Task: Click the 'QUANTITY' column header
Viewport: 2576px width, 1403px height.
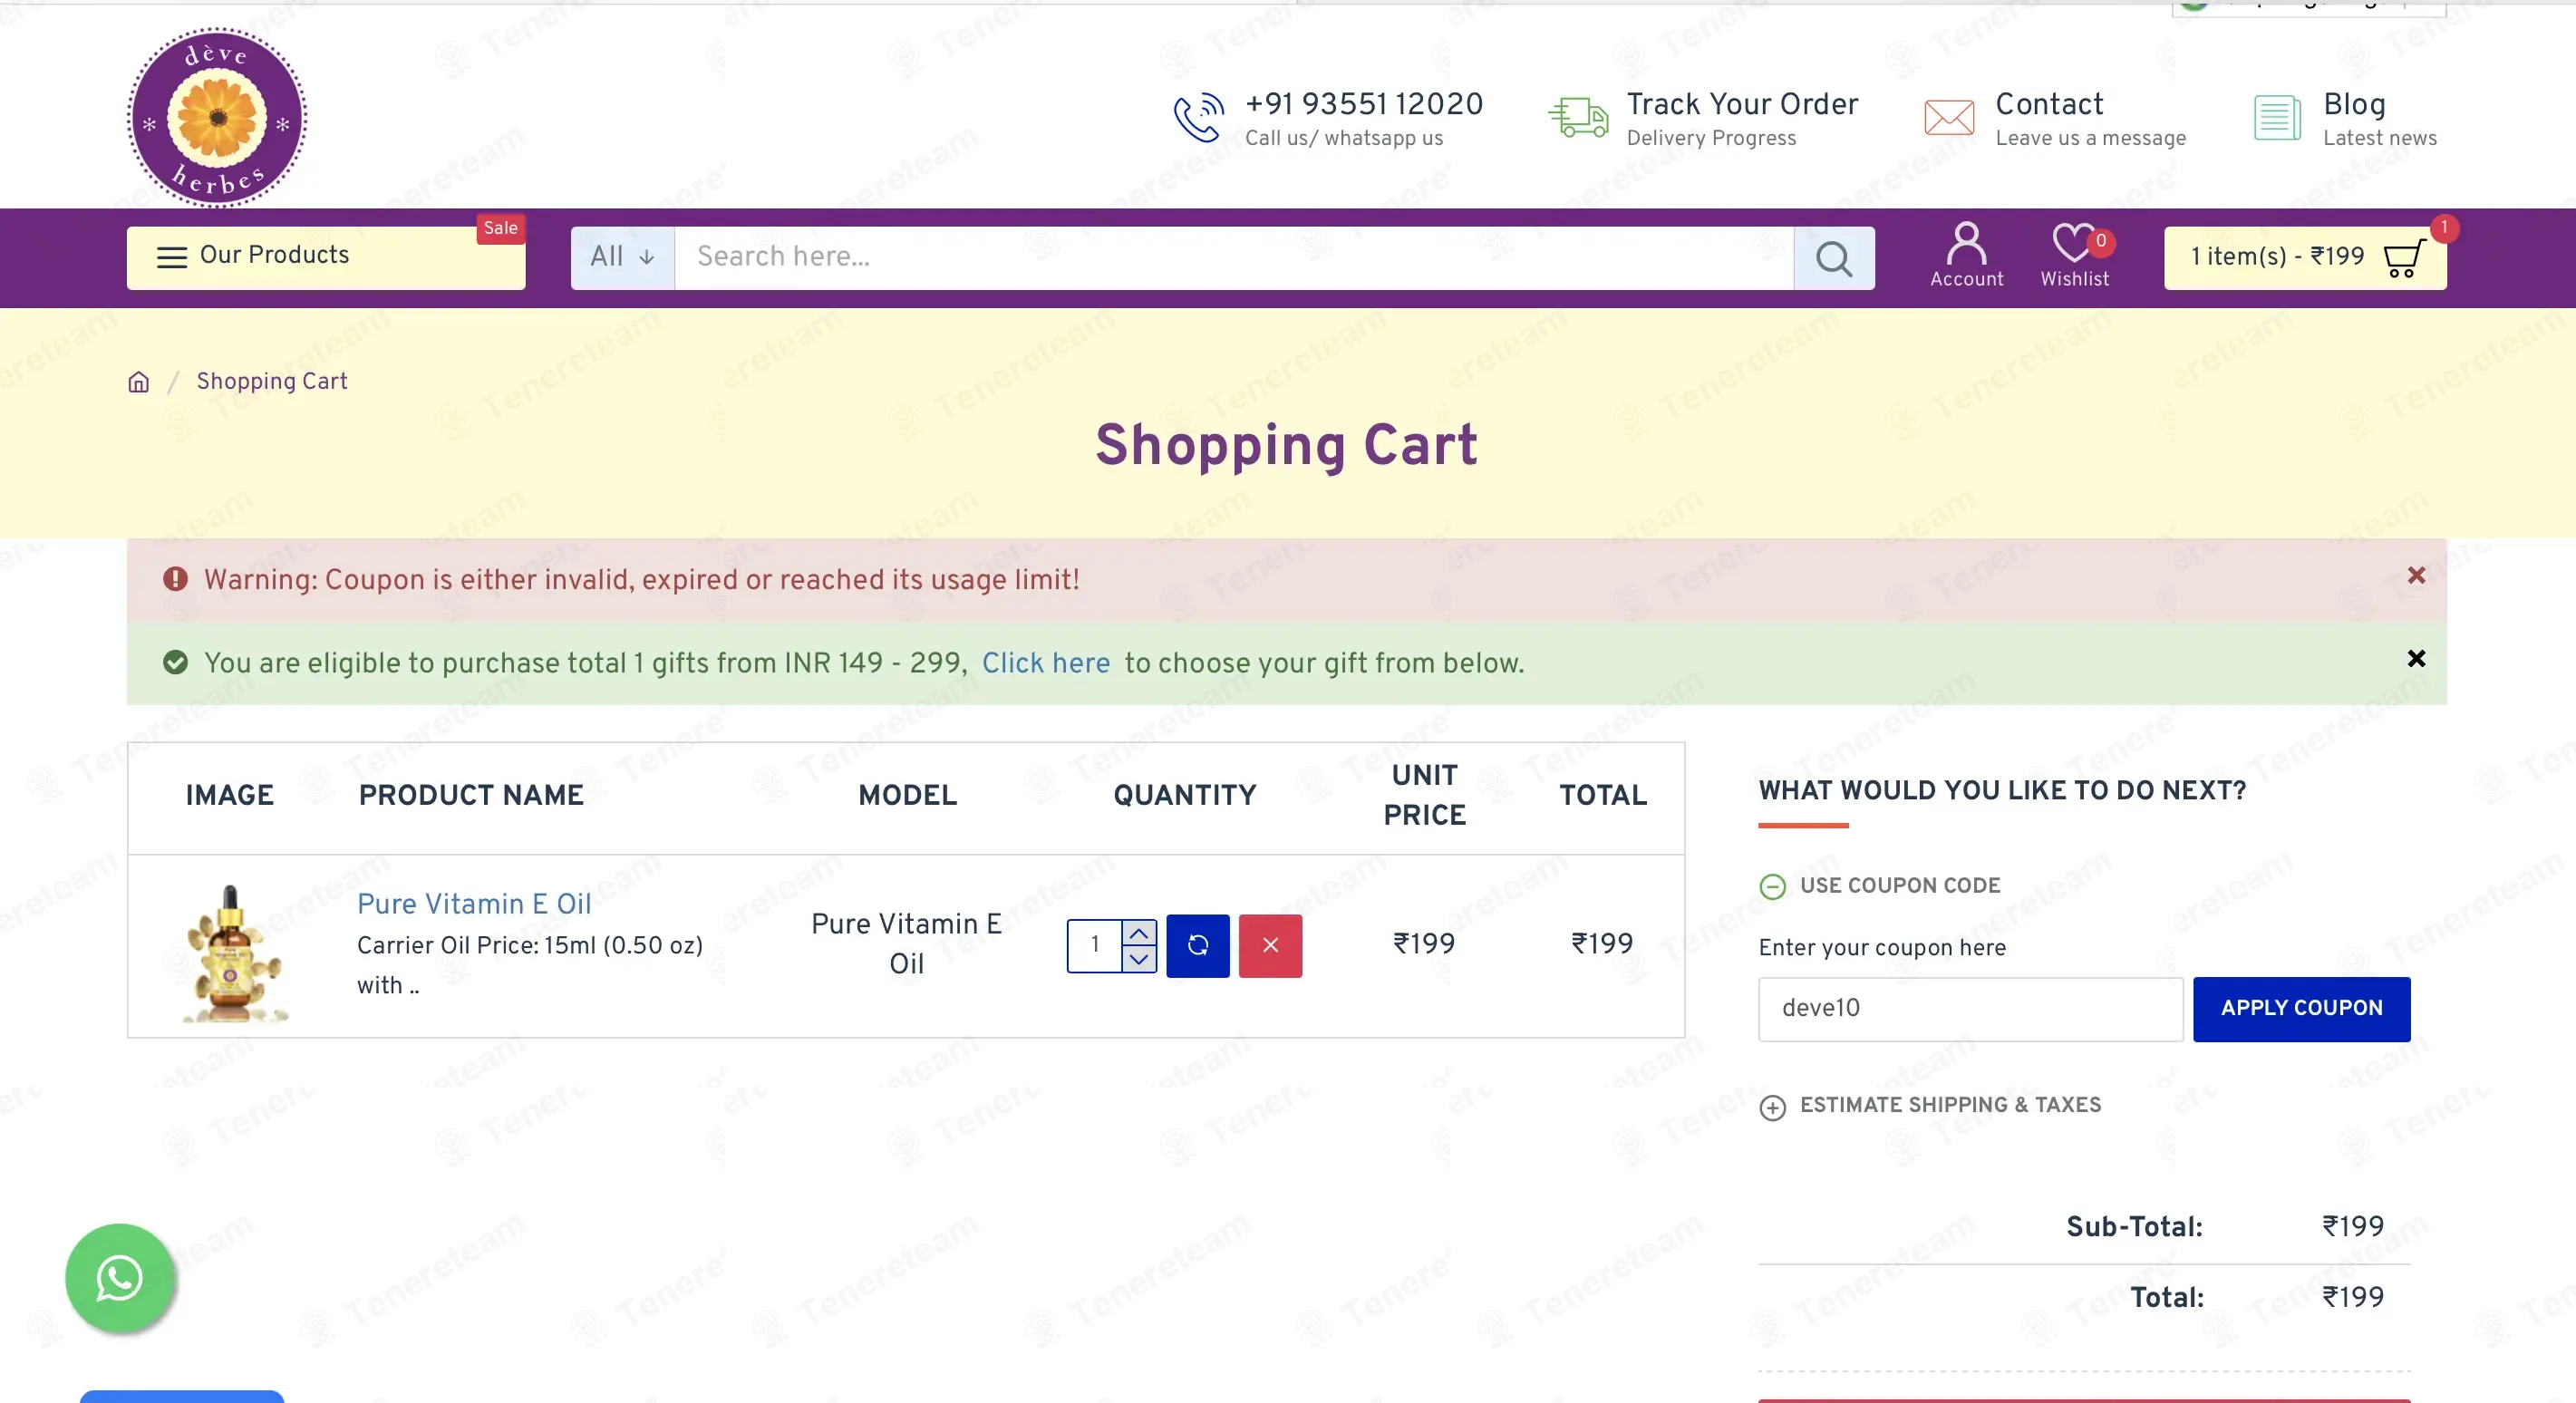Action: tap(1184, 795)
